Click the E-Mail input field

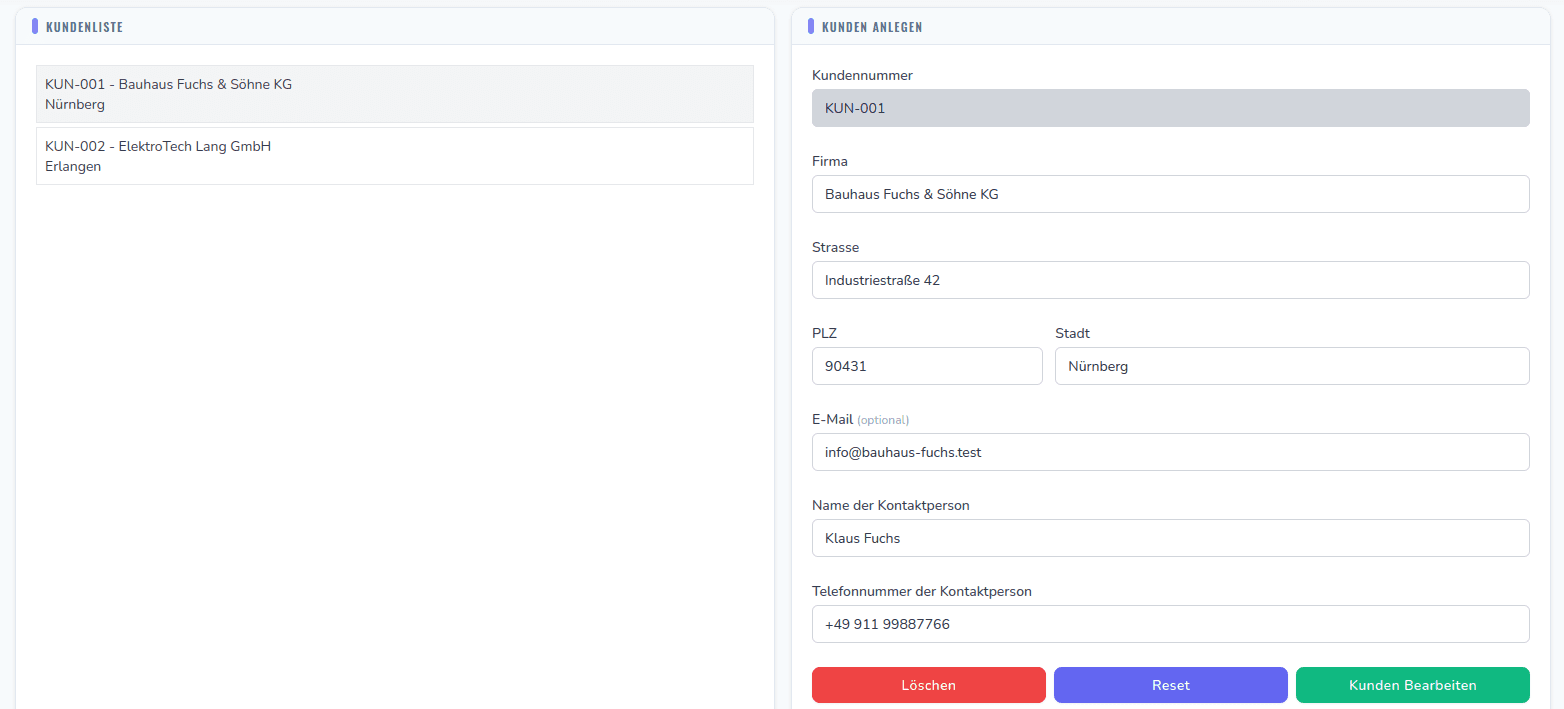[1170, 452]
